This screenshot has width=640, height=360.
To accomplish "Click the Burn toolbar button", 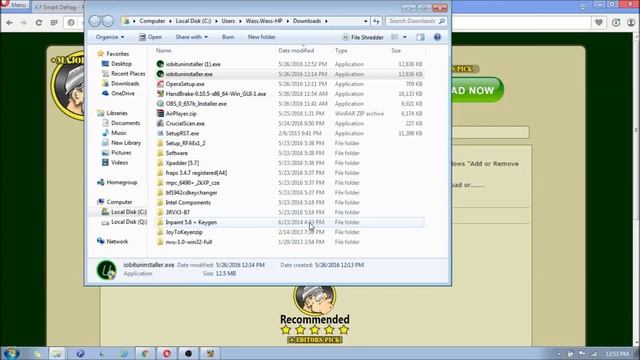I will click(228, 37).
